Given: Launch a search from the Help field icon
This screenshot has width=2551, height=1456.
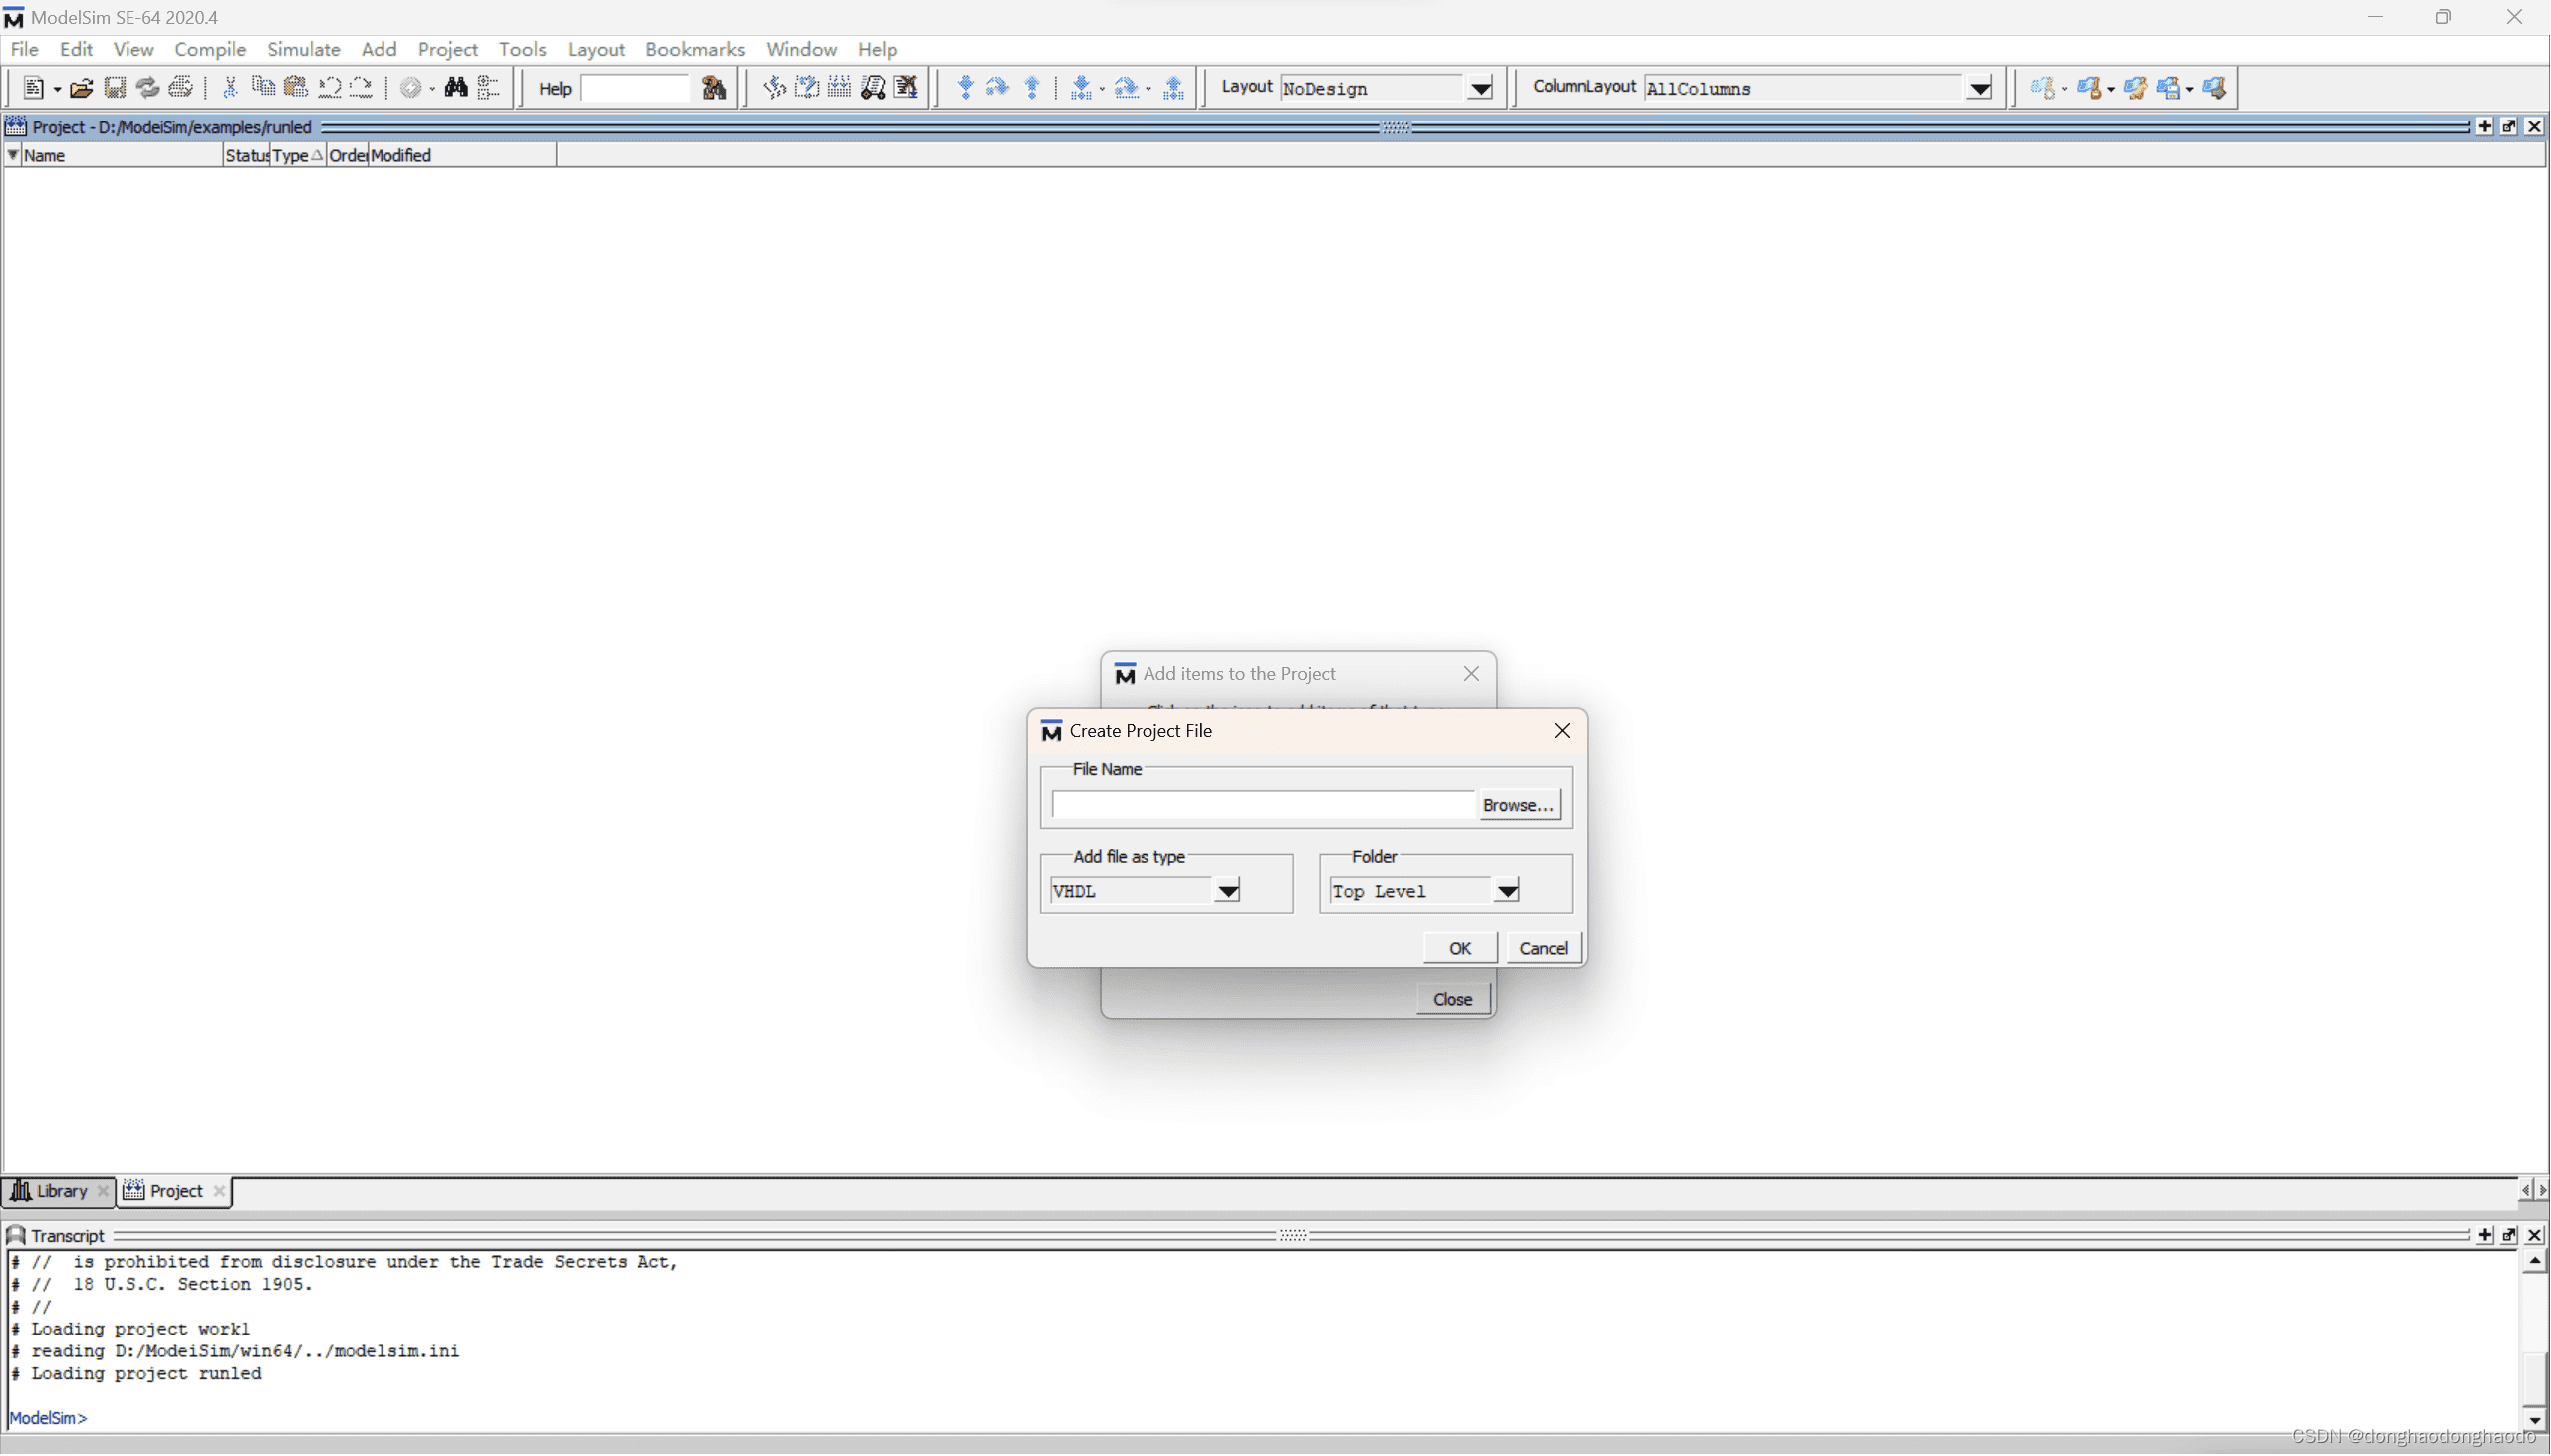Looking at the screenshot, I should point(715,88).
